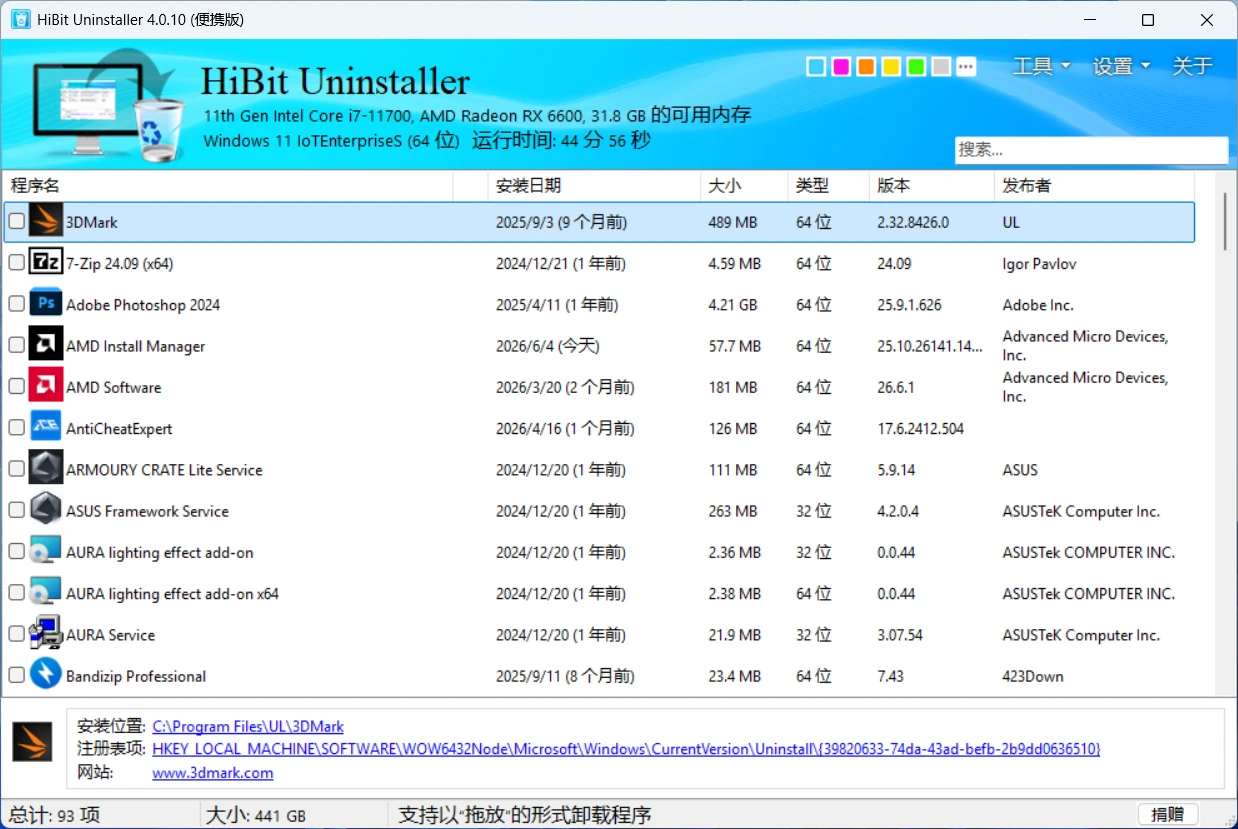Screen dimensions: 1238x829
Task: Tick the AMD Software checkbox
Action: pos(16,387)
